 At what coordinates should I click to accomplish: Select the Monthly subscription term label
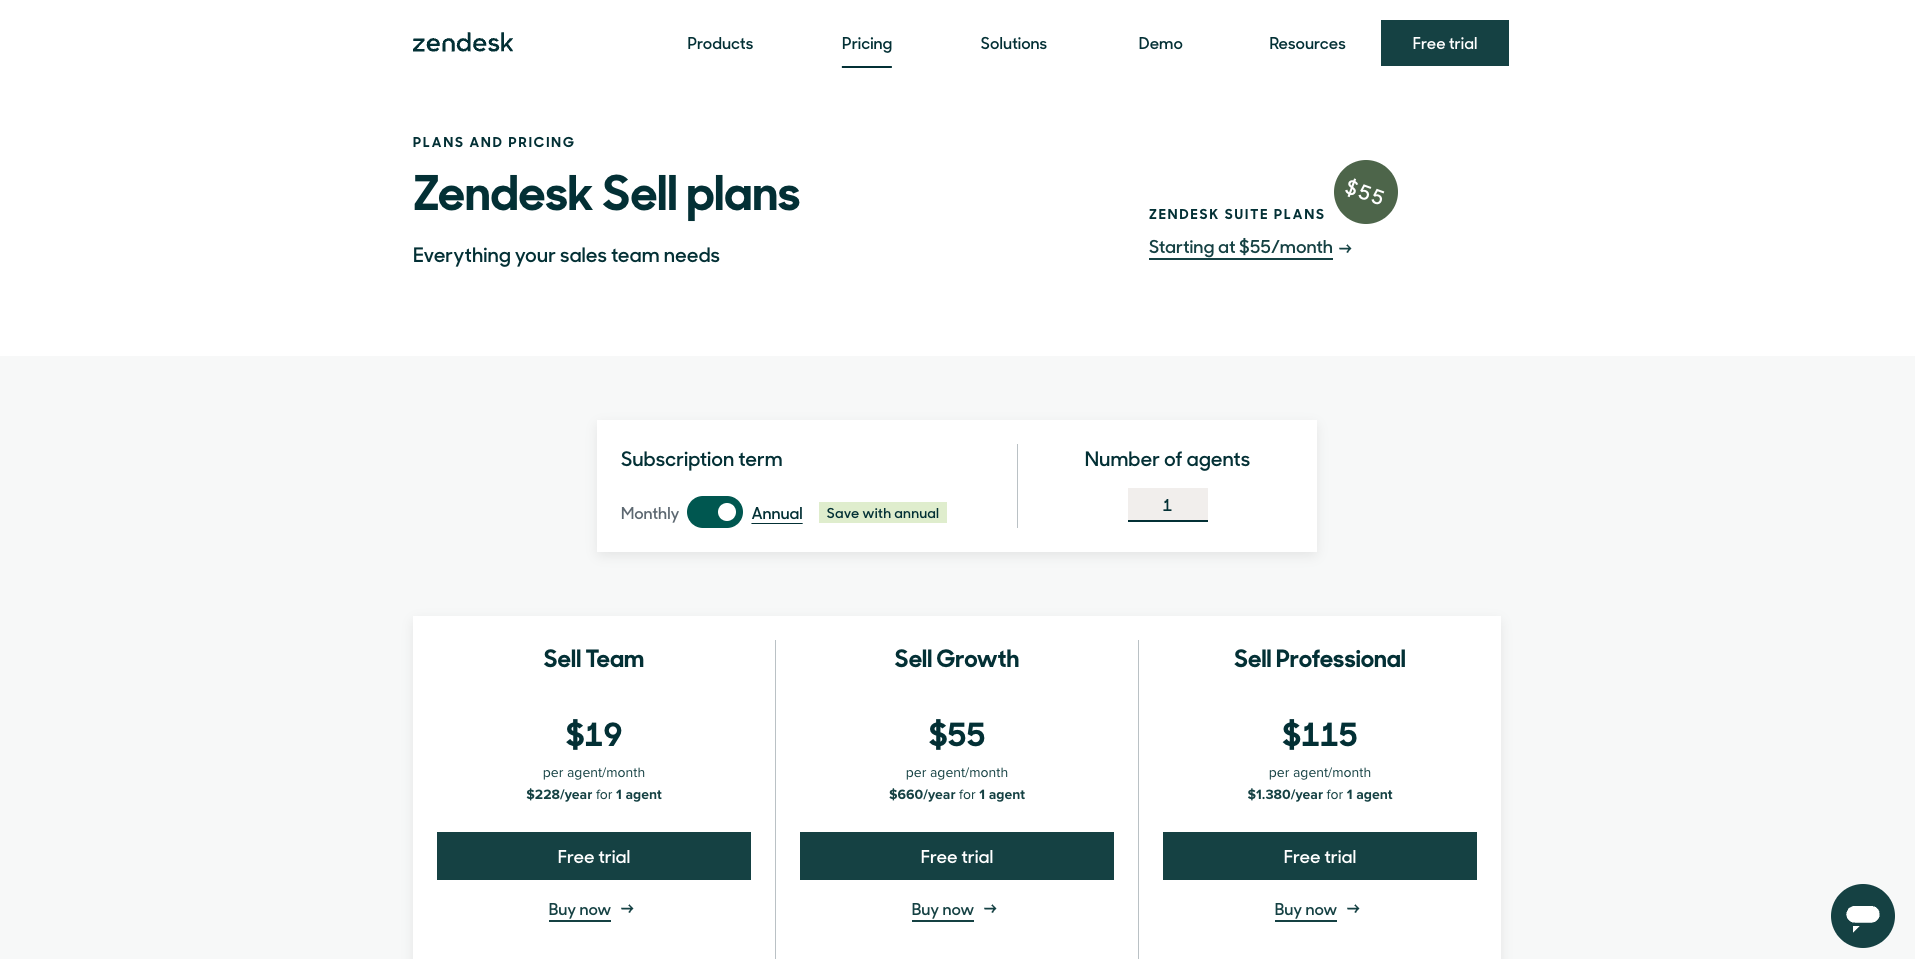coord(649,513)
